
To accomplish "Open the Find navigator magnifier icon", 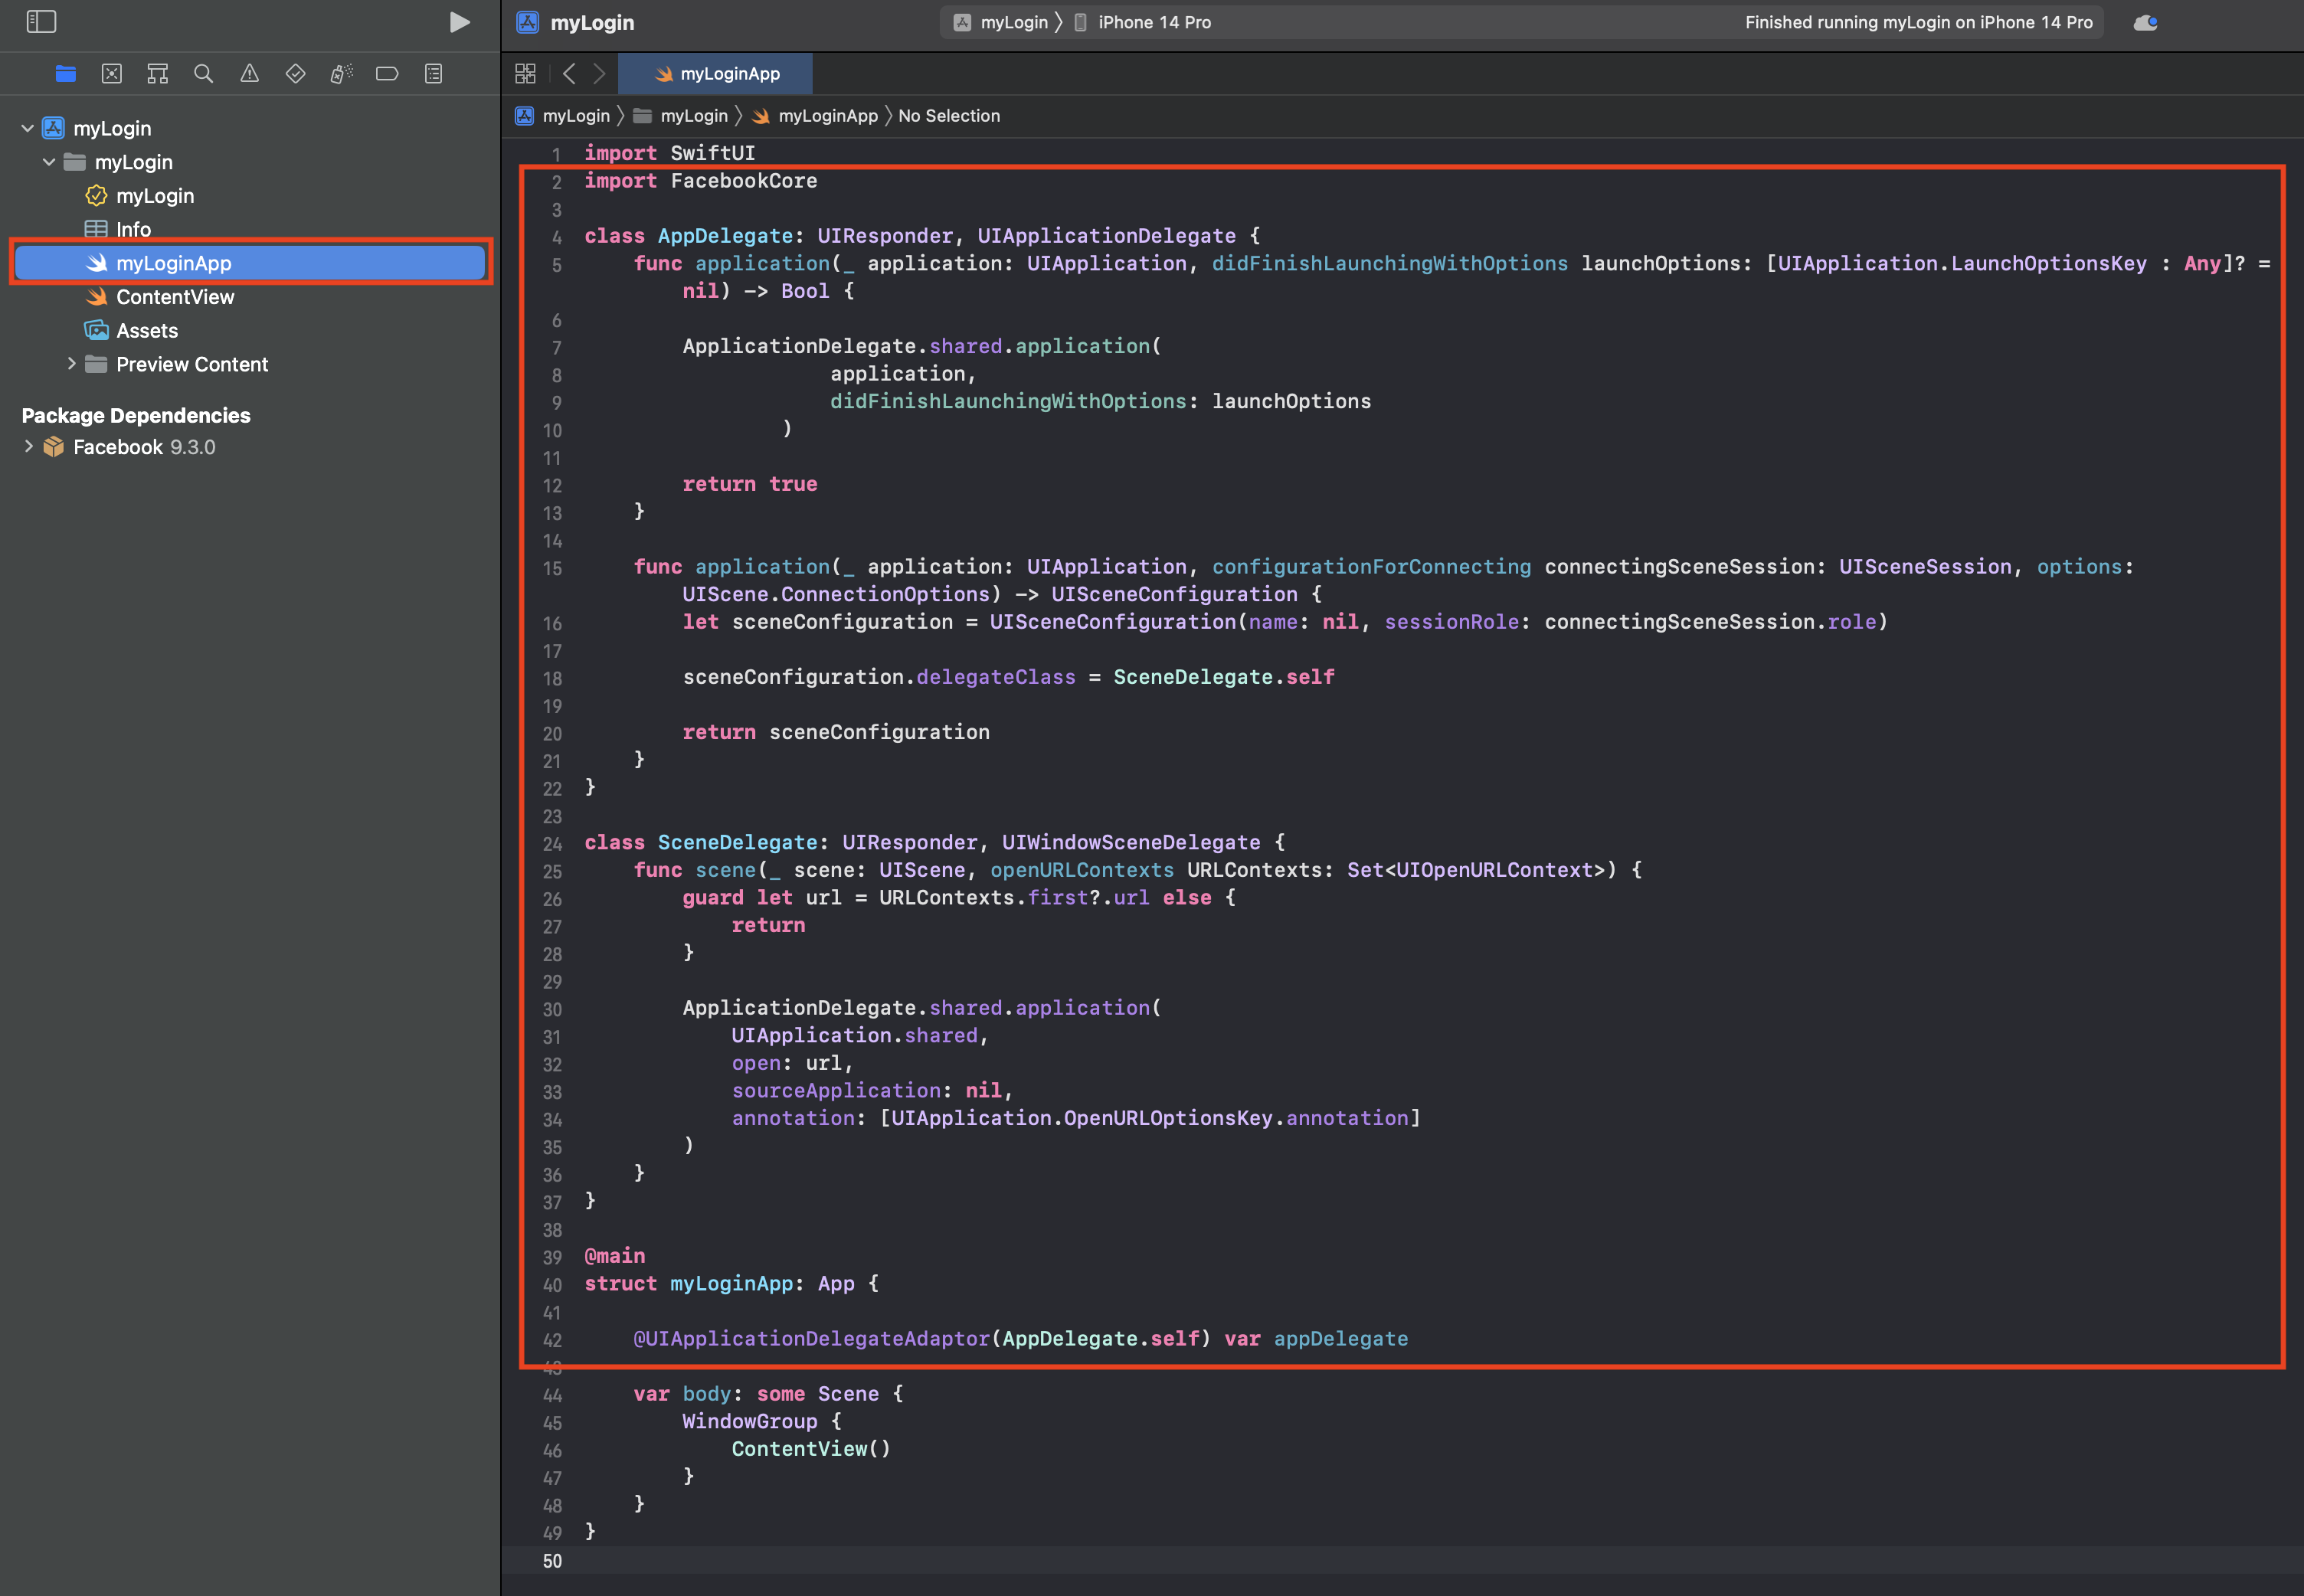I will point(203,73).
